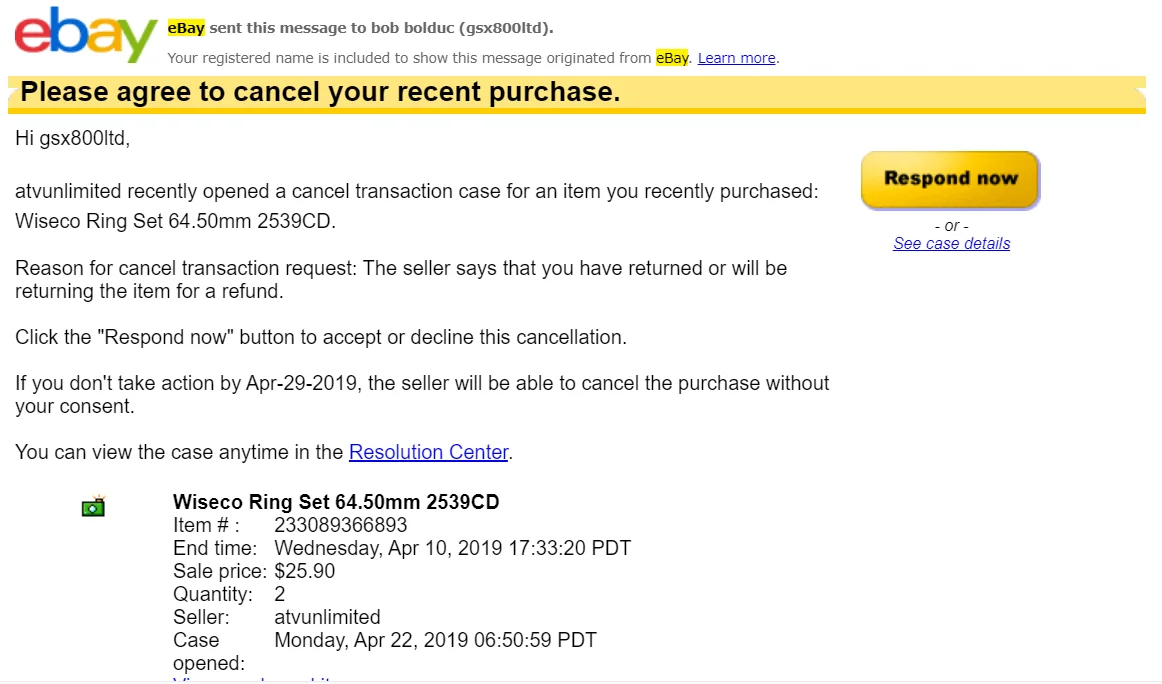Click the sale price $25.90
This screenshot has width=1162, height=684.
304,572
